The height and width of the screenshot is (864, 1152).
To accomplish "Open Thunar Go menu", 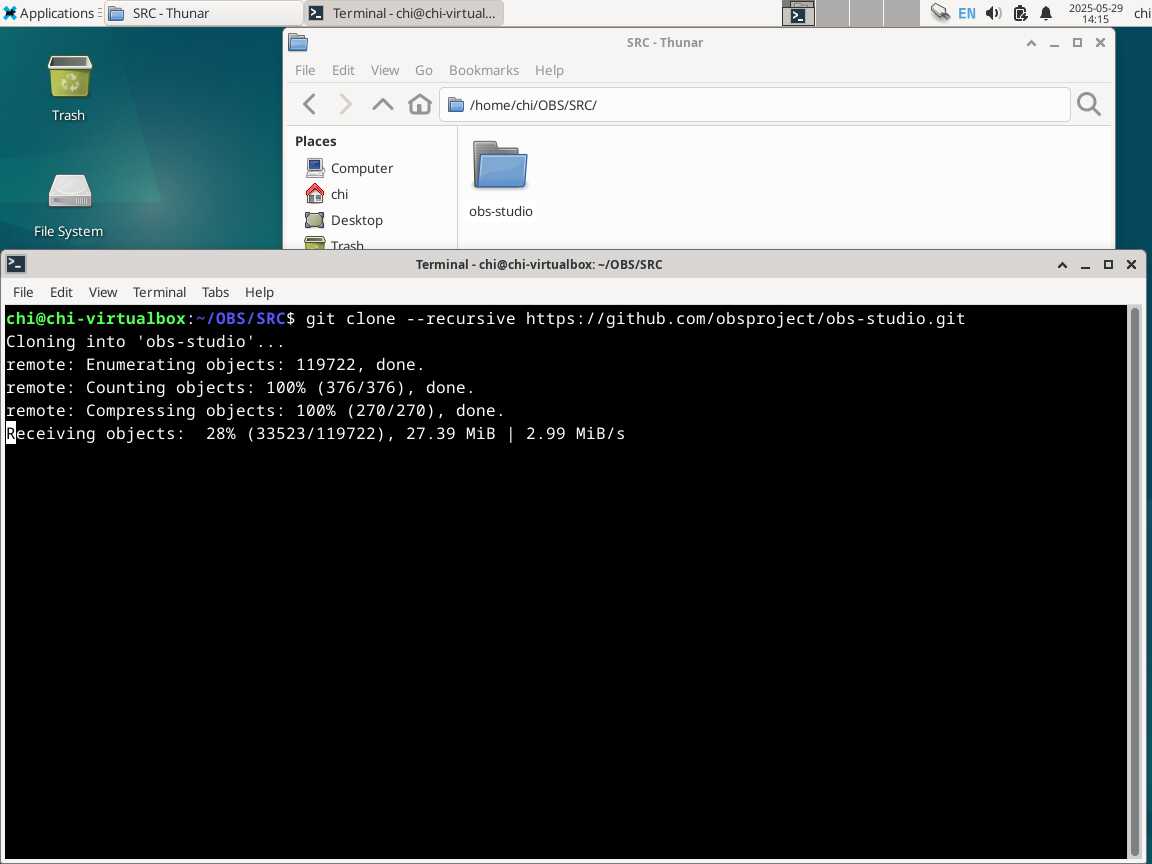I will point(424,70).
